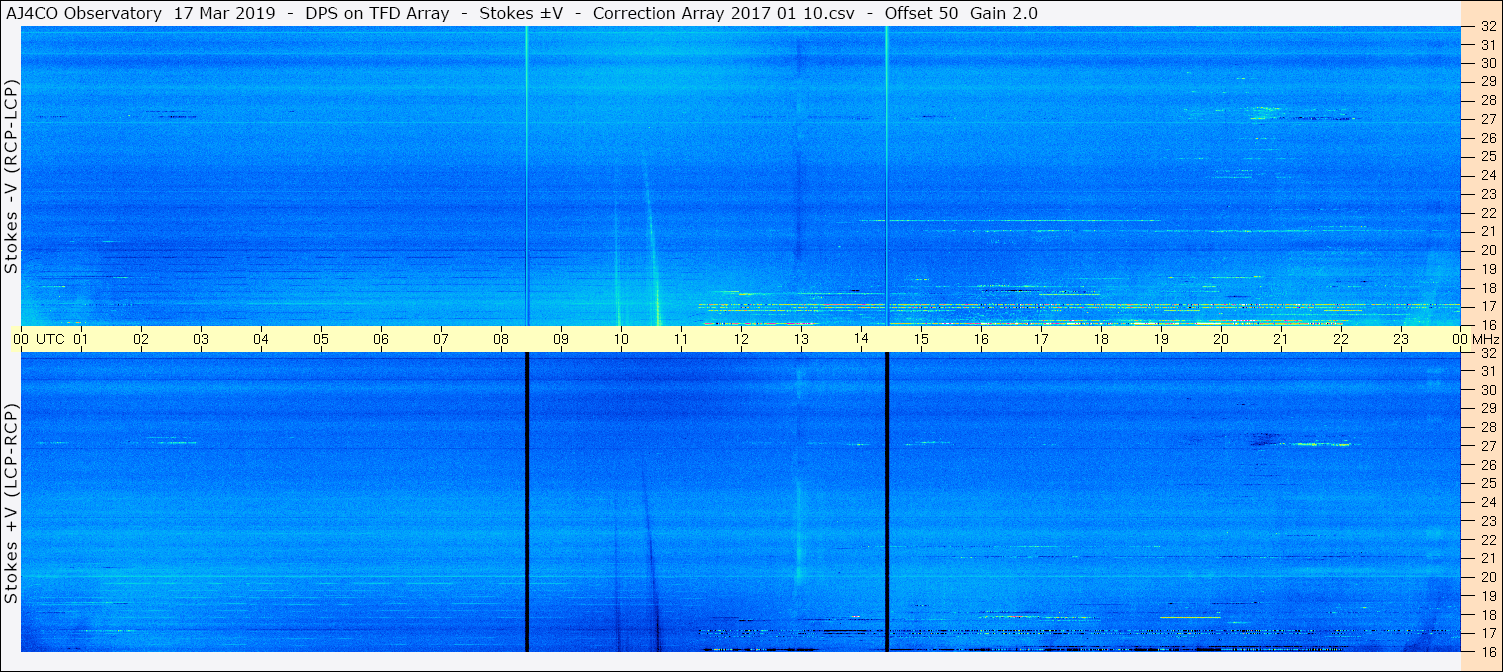Pick the 11 hour mark on the time axis
Viewport: 1503px width, 672px height.
(681, 339)
